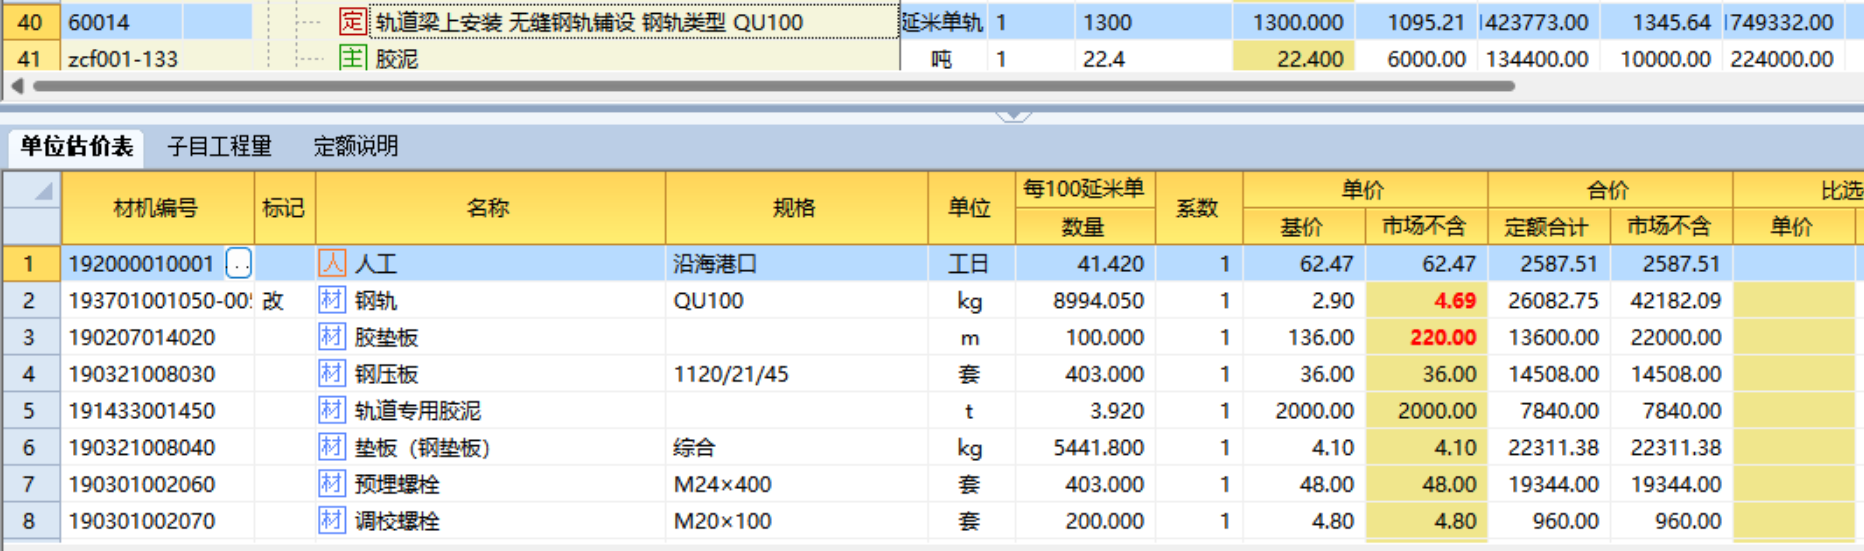Click the 基价 column header

coord(1304,227)
